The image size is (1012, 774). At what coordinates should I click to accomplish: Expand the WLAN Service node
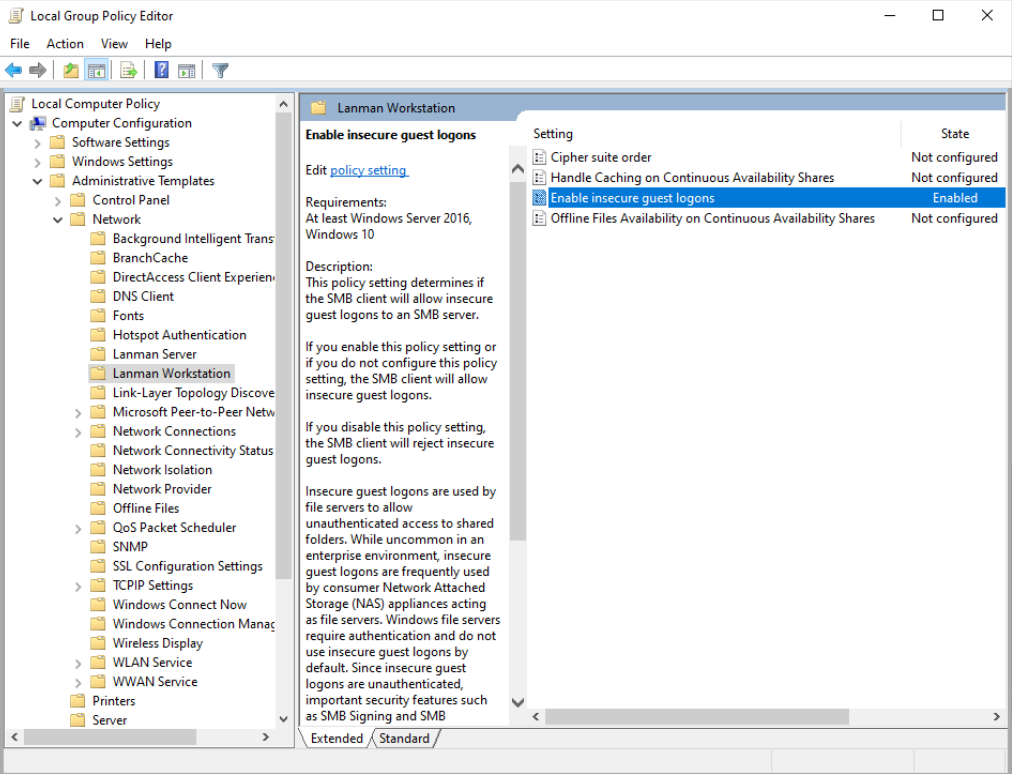79,661
